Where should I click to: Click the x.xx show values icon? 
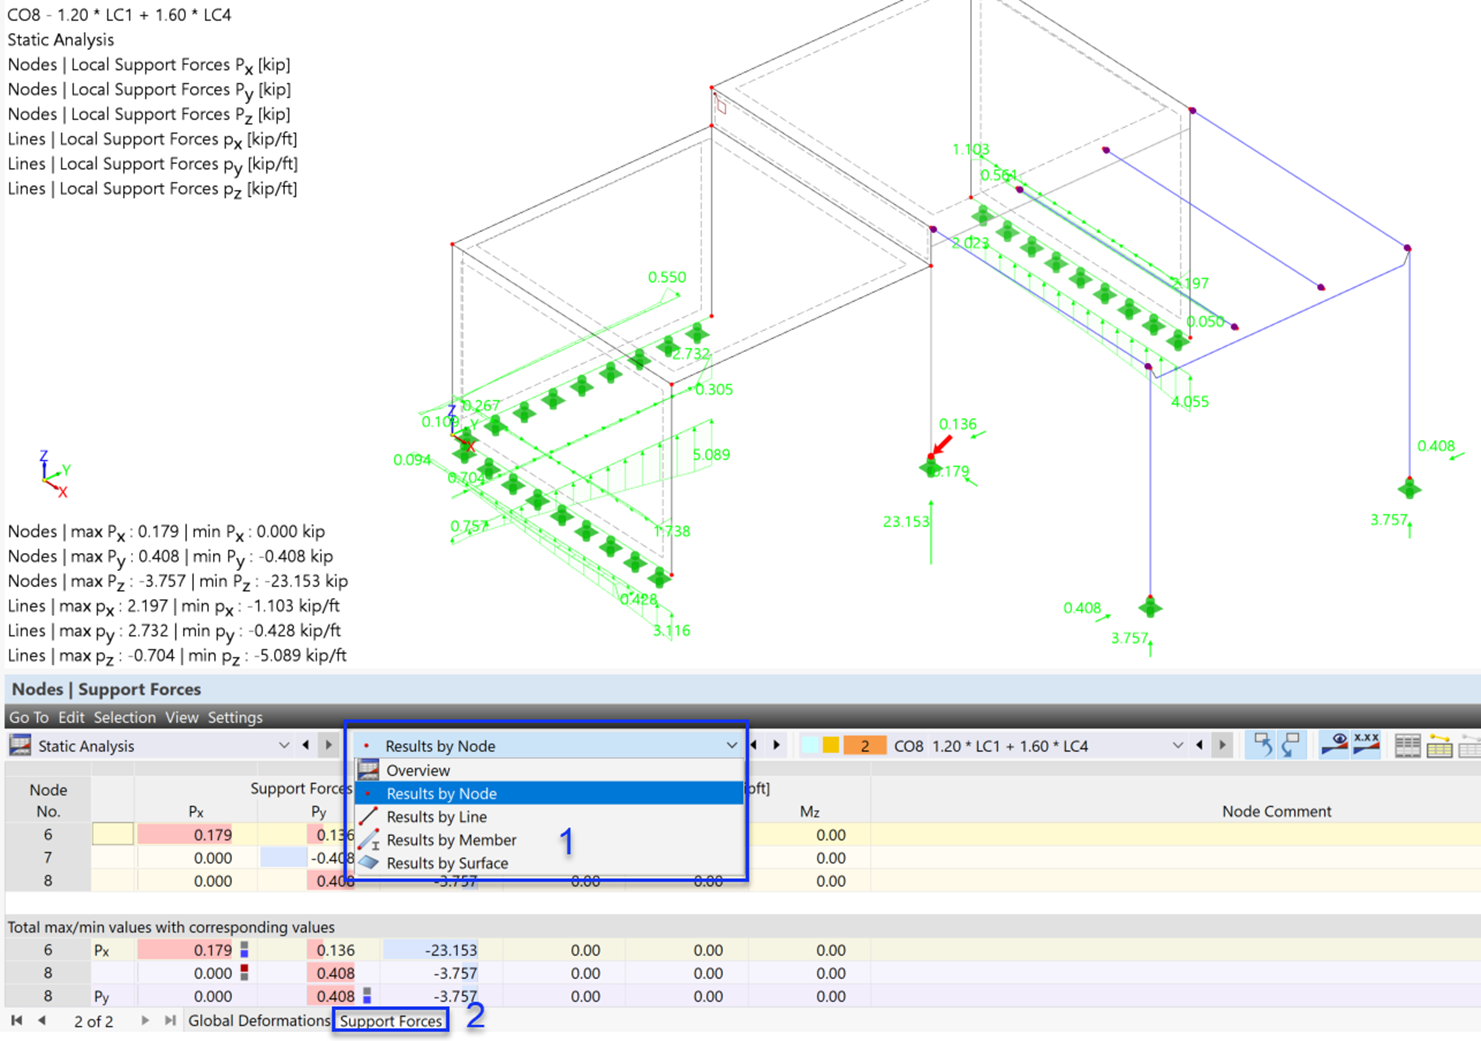click(1364, 744)
